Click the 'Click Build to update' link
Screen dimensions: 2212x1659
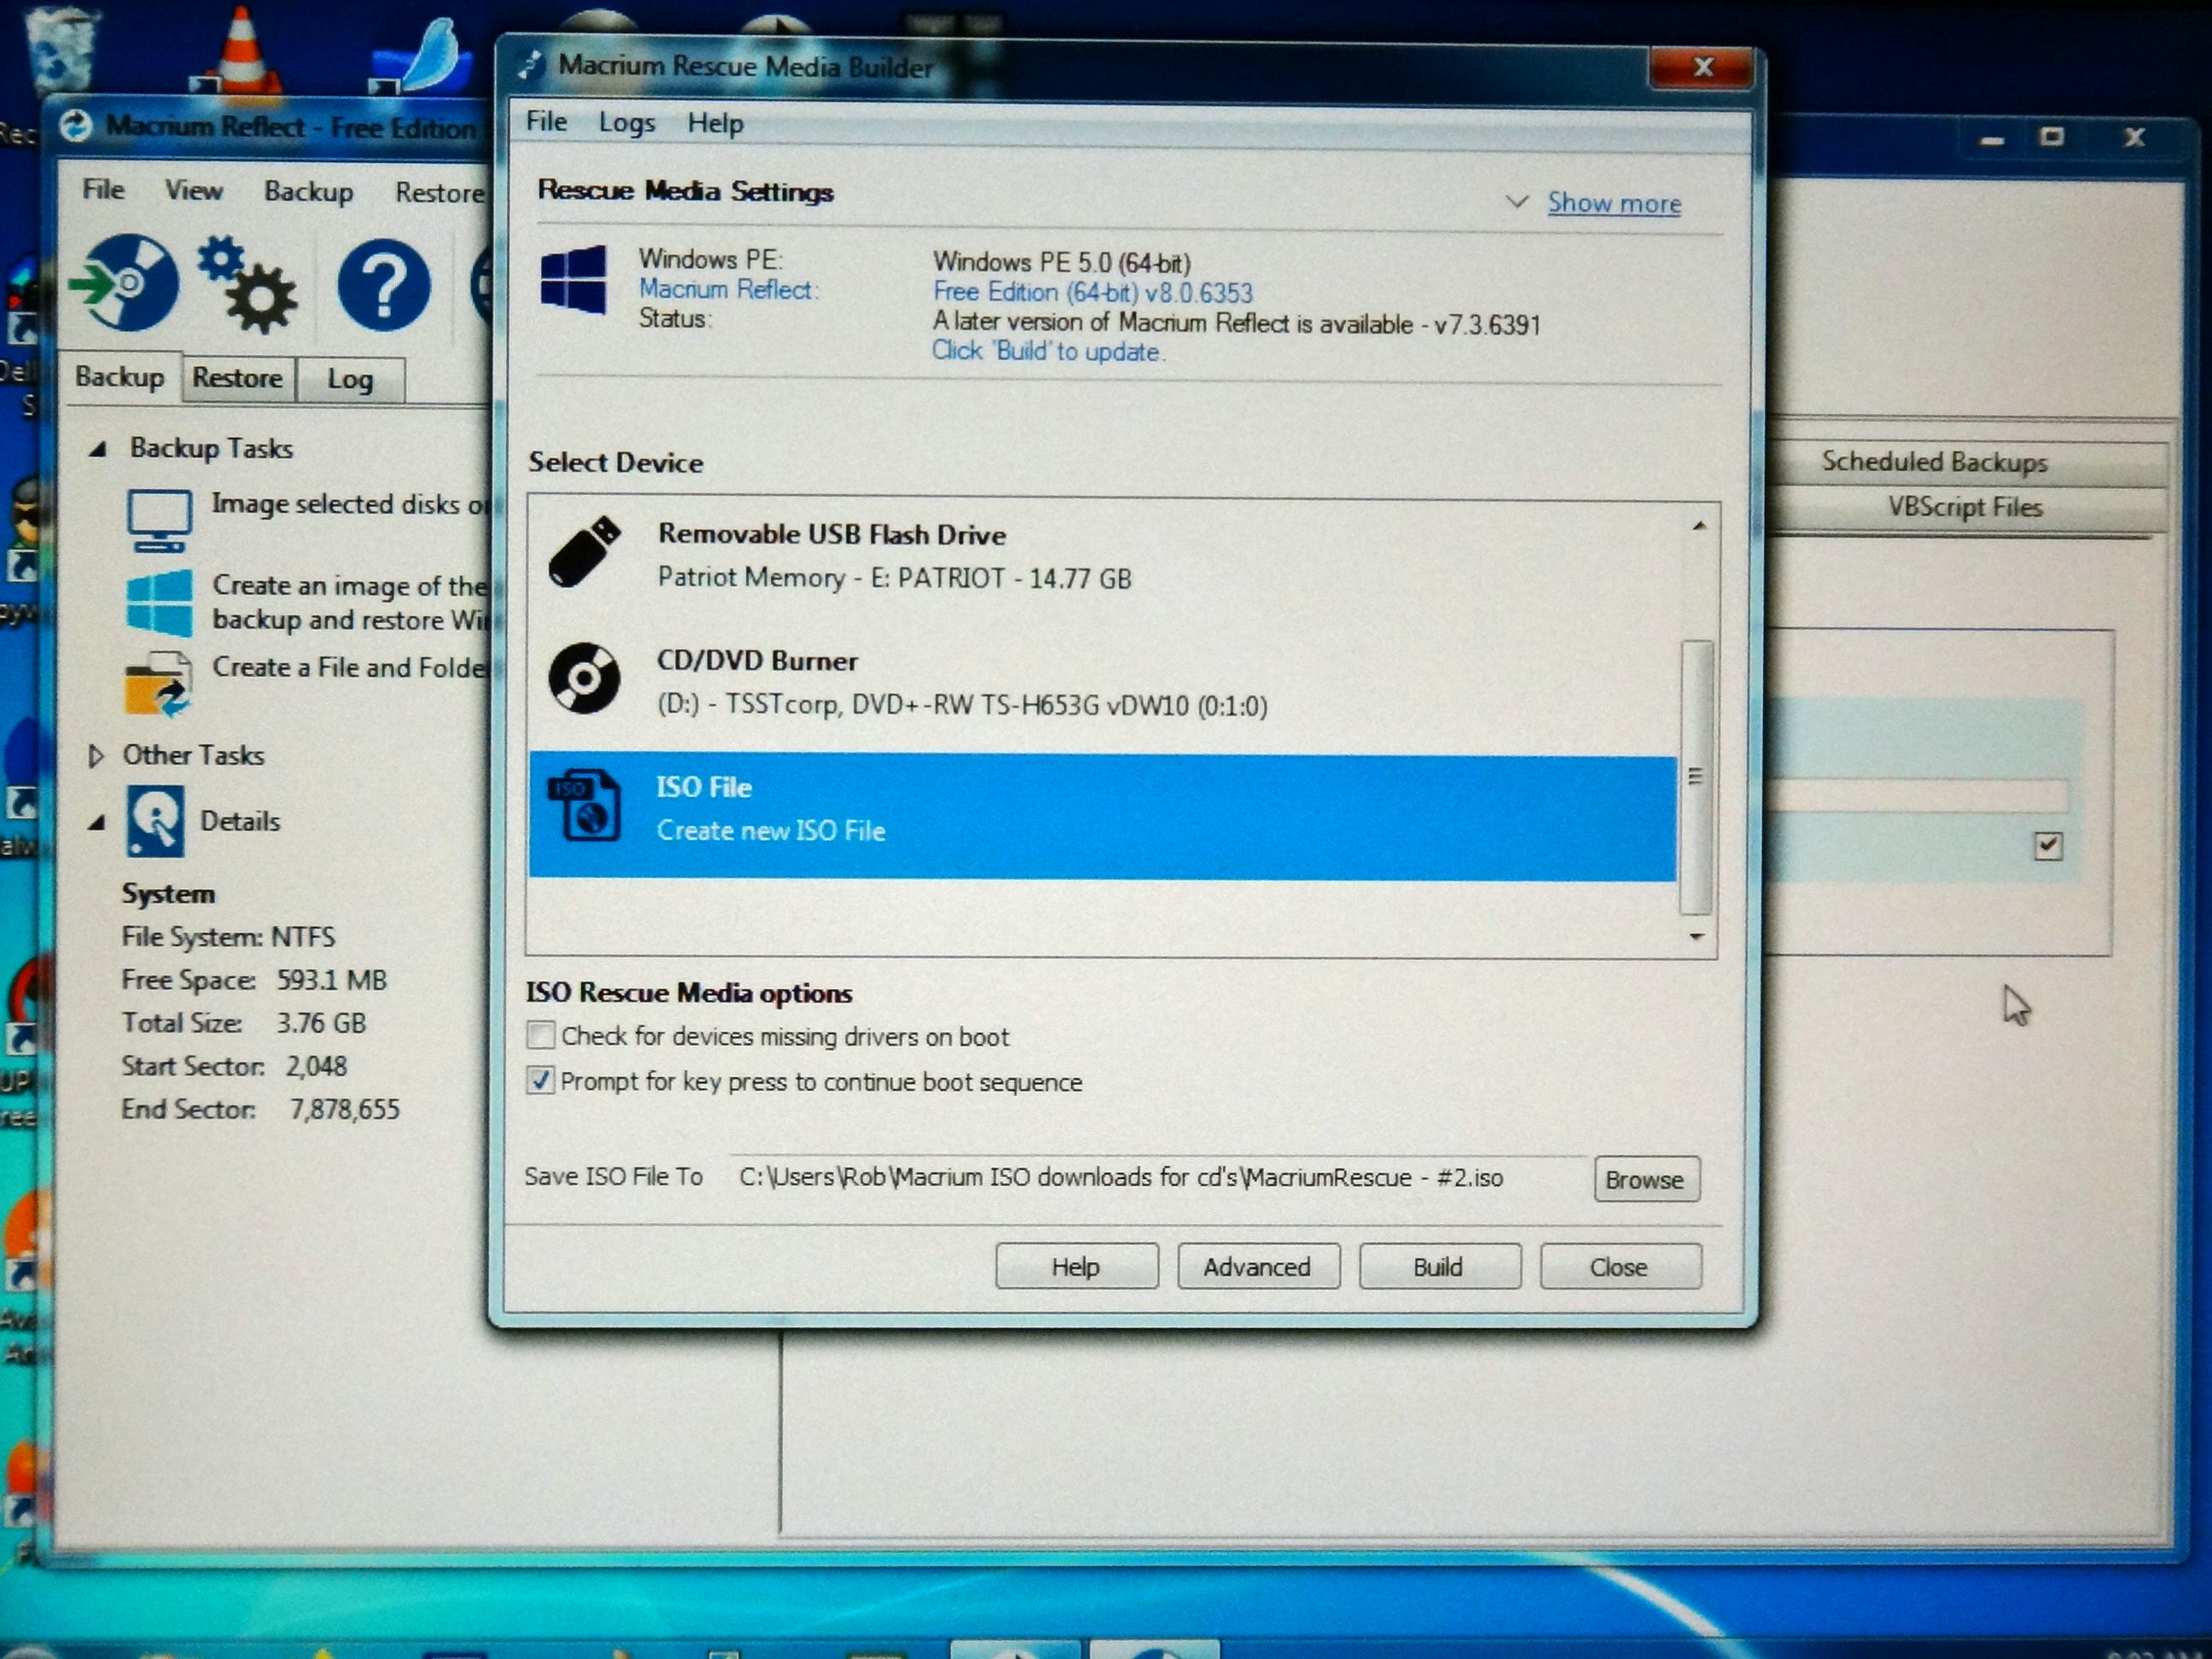click(1048, 351)
